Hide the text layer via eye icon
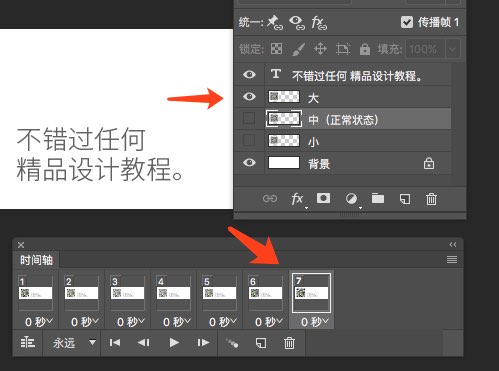 point(249,74)
